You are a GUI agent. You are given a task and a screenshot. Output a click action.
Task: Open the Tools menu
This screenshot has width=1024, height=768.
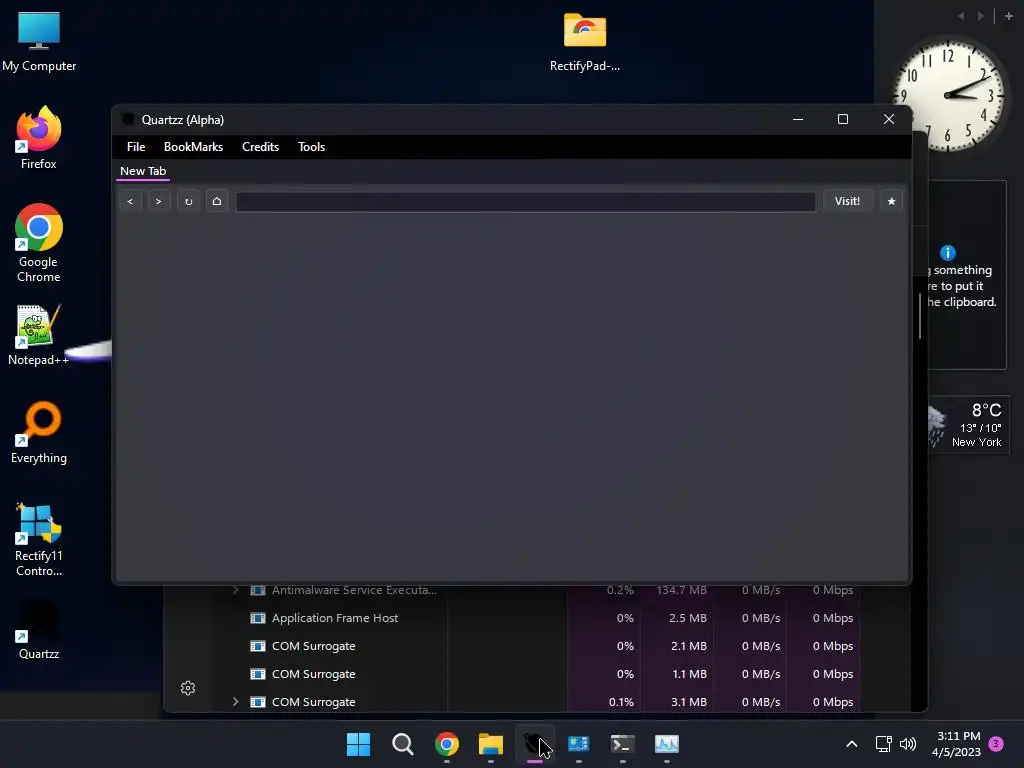(x=312, y=147)
